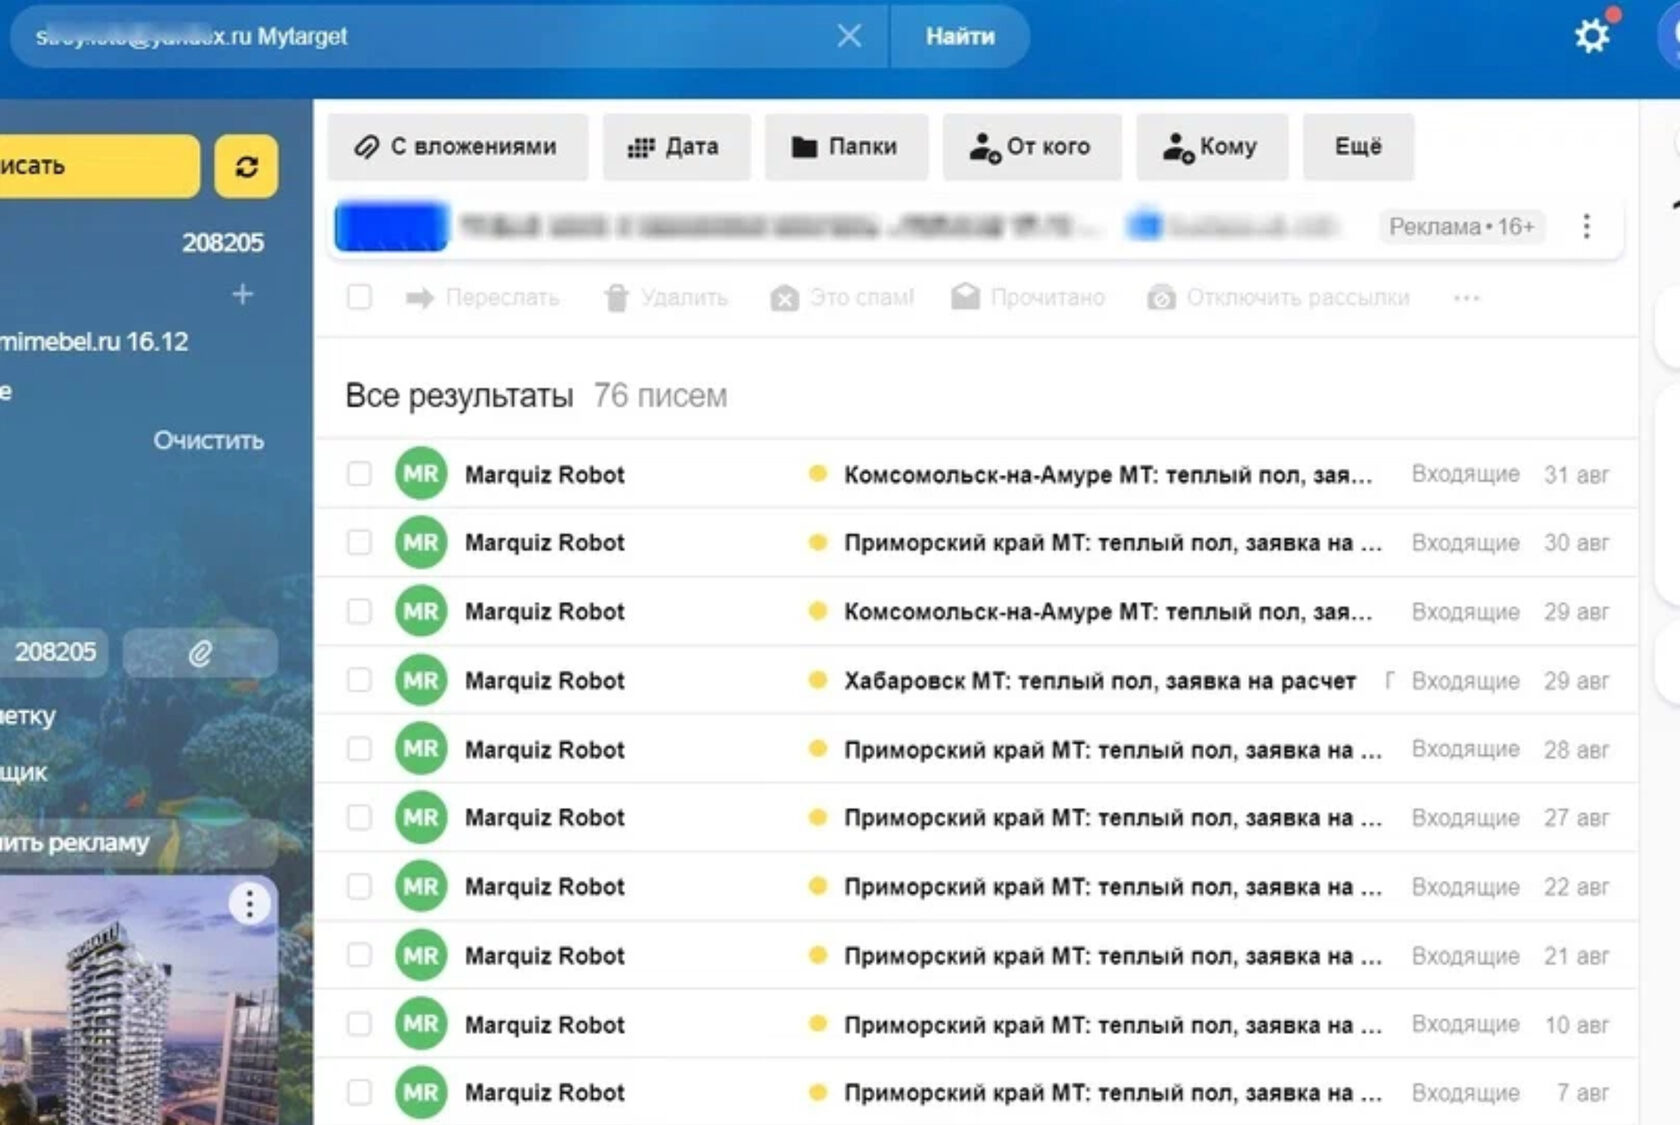Image resolution: width=1680 pixels, height=1125 pixels.
Task: Toggle the yellow unread dot on 31 авг email
Action: coord(817,474)
